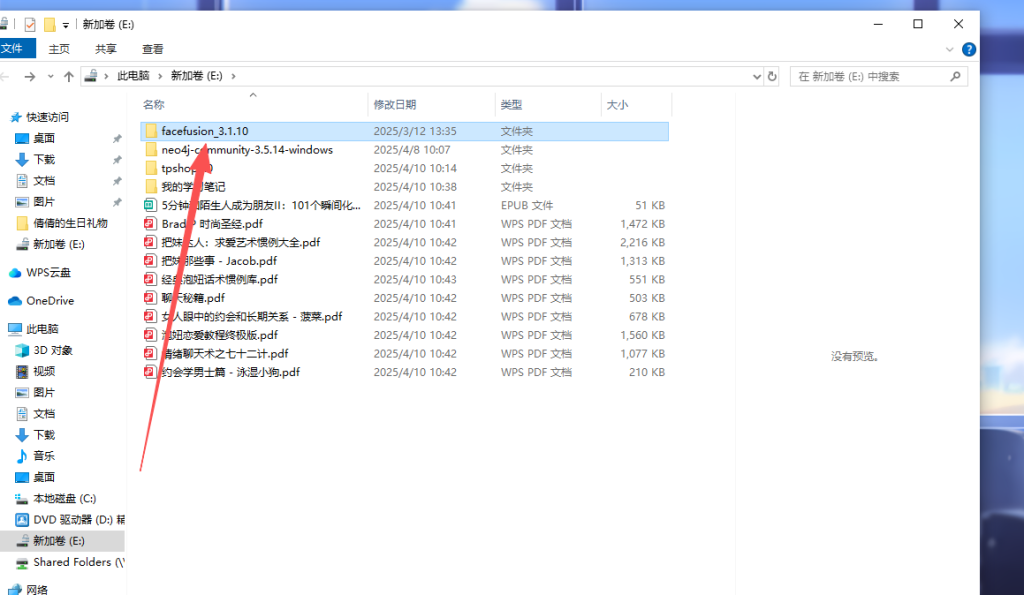Screen dimensions: 1024x595
Task: Open the Help question mark icon
Action: 968,48
